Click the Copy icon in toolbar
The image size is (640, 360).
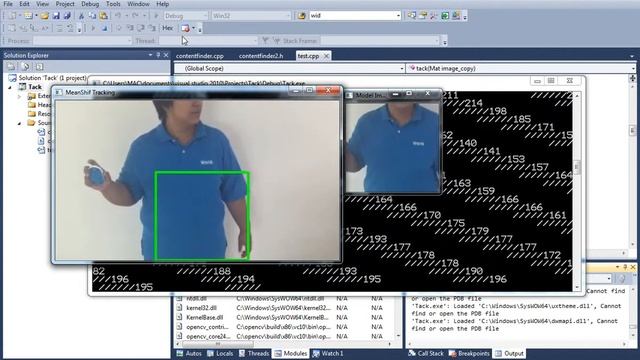coord(92,16)
